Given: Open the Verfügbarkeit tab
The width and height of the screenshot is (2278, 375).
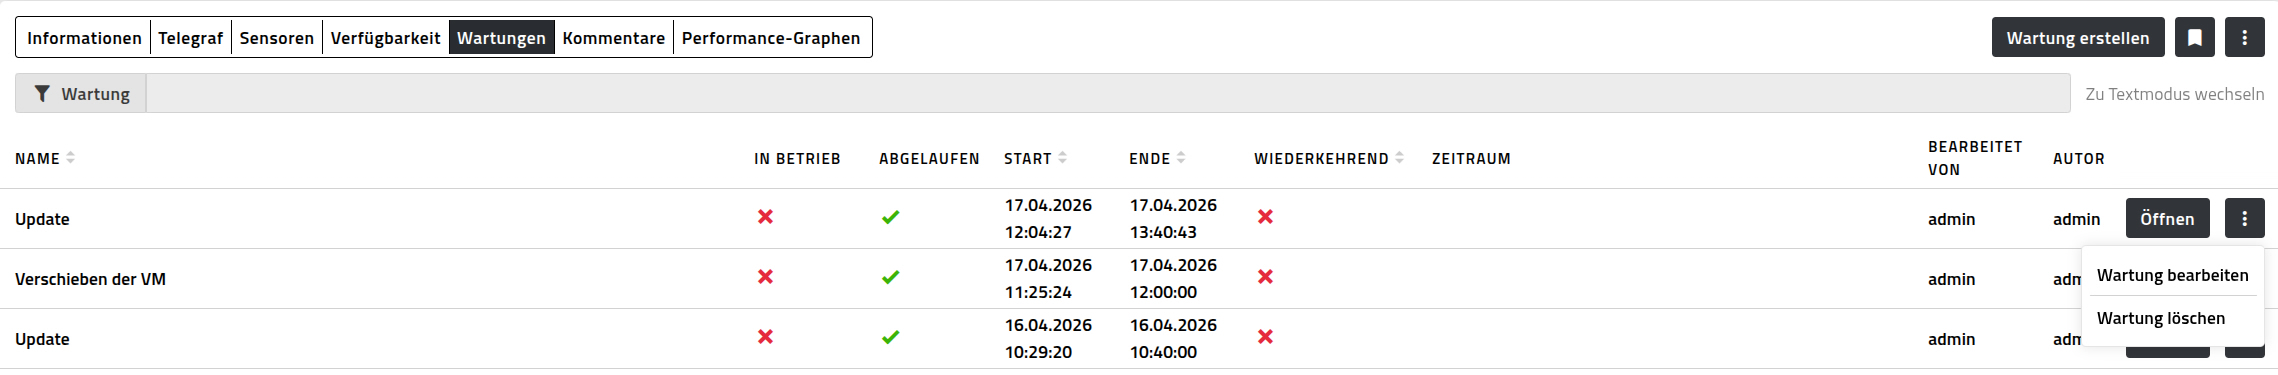Looking at the screenshot, I should (386, 38).
